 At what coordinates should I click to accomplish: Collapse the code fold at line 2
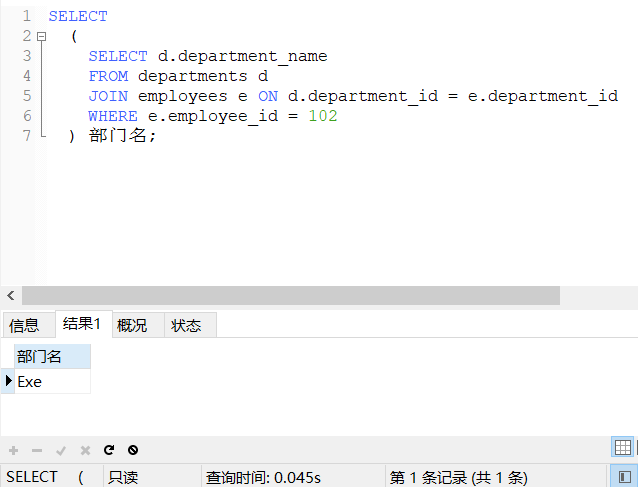pyautogui.click(x=41, y=36)
